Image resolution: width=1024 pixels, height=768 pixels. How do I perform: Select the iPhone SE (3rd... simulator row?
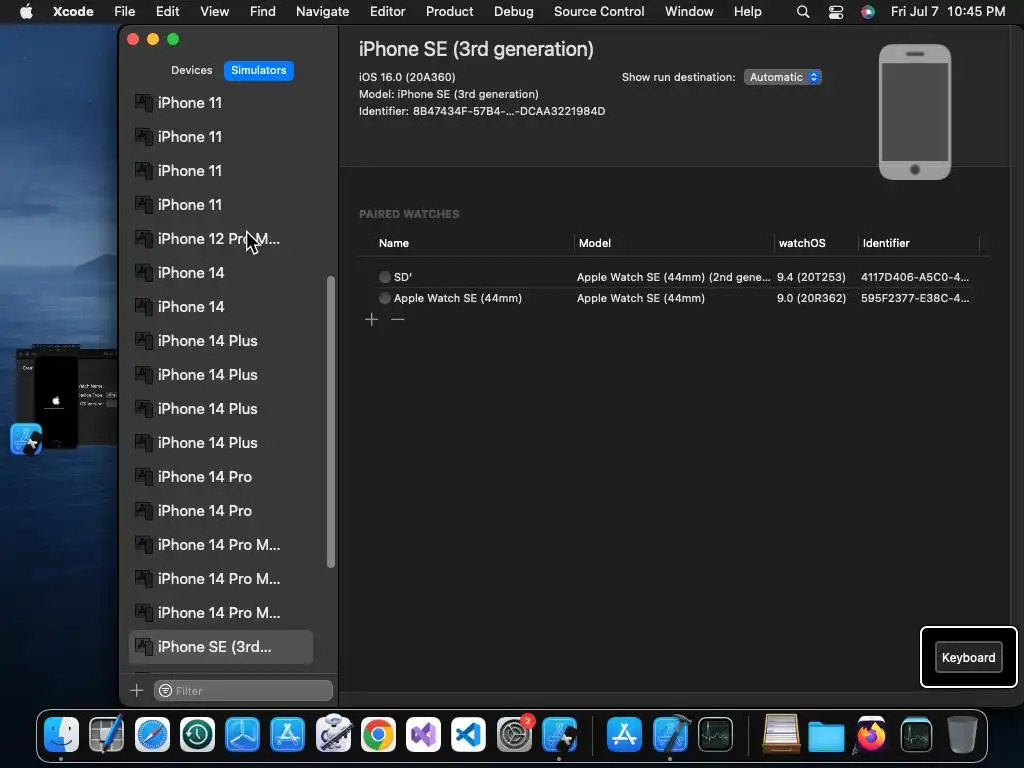[x=221, y=647]
